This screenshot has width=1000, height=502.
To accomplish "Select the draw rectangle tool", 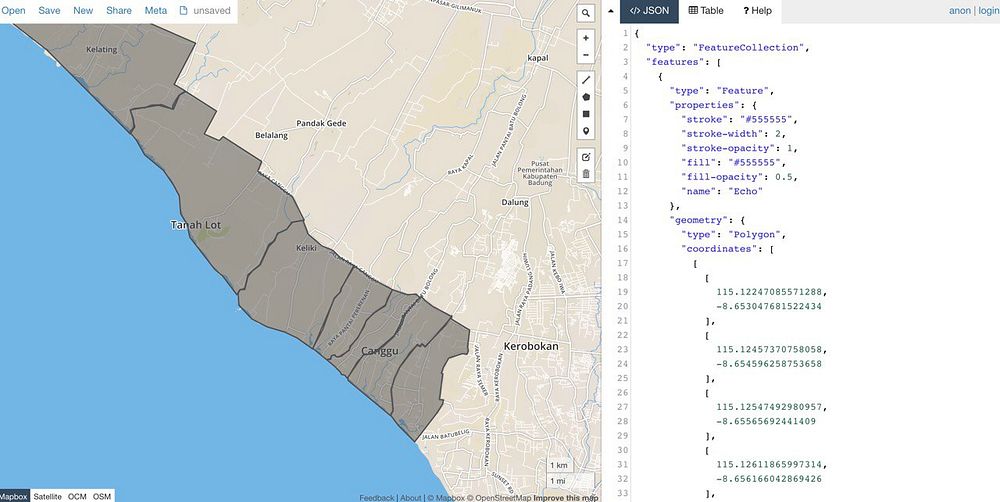I will [x=585, y=114].
